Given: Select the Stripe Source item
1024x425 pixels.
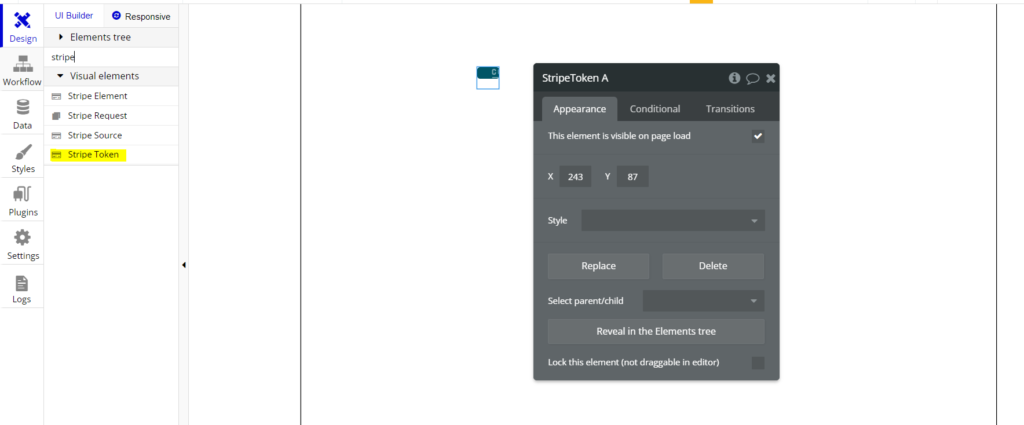Looking at the screenshot, I should point(111,135).
